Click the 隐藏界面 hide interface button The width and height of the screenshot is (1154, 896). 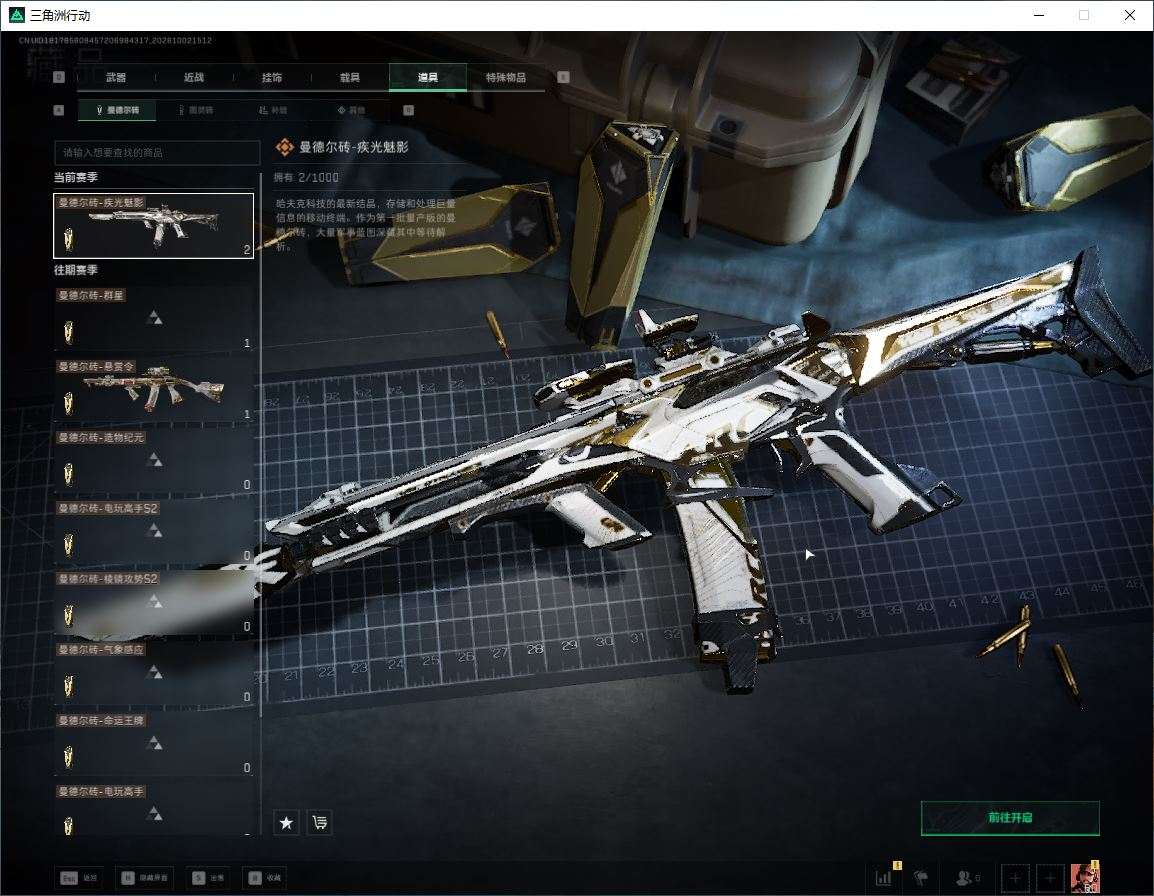[x=145, y=878]
